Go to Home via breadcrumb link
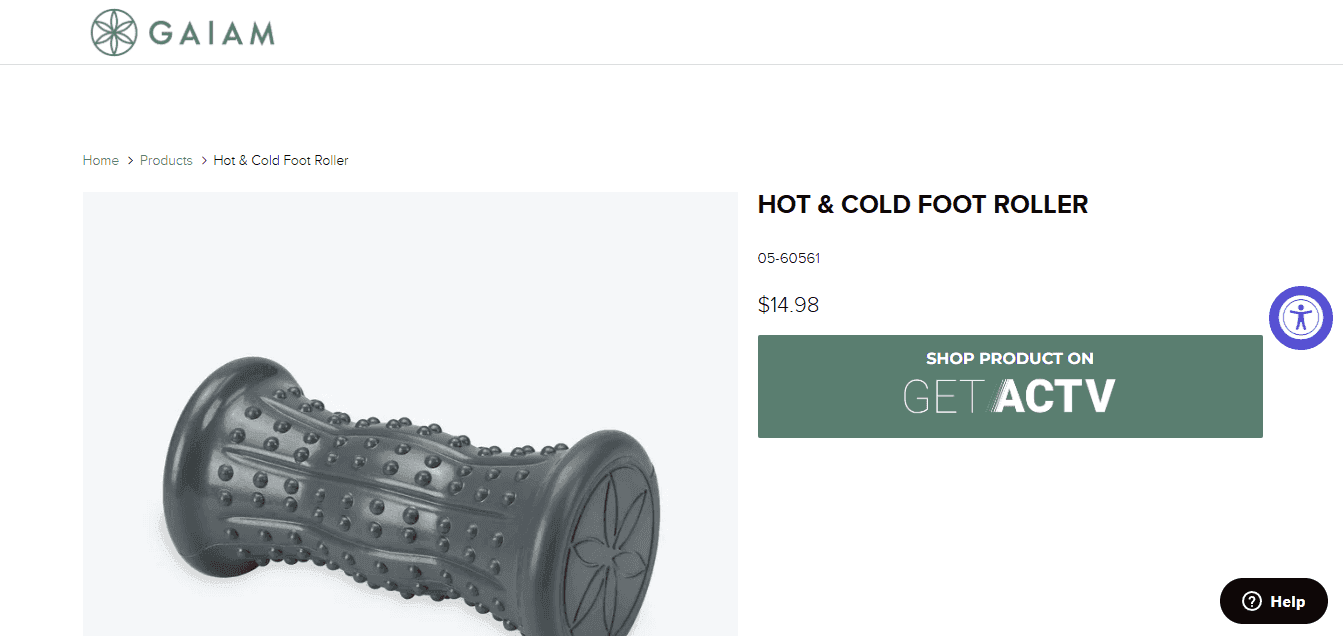This screenshot has width=1343, height=636. coord(100,160)
